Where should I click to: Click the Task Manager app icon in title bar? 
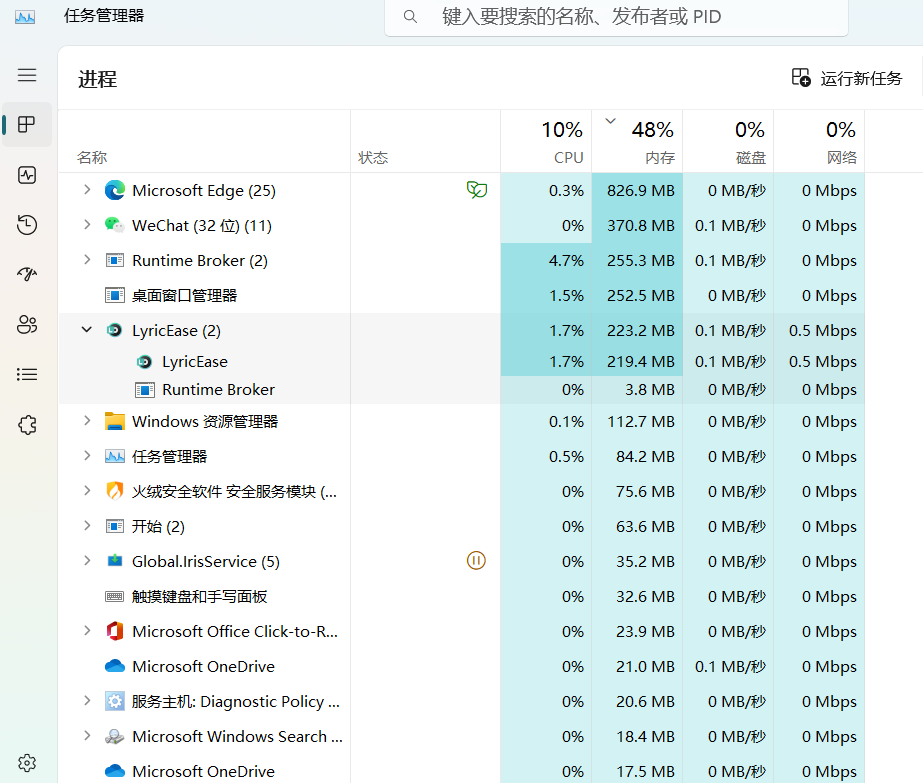[x=25, y=16]
